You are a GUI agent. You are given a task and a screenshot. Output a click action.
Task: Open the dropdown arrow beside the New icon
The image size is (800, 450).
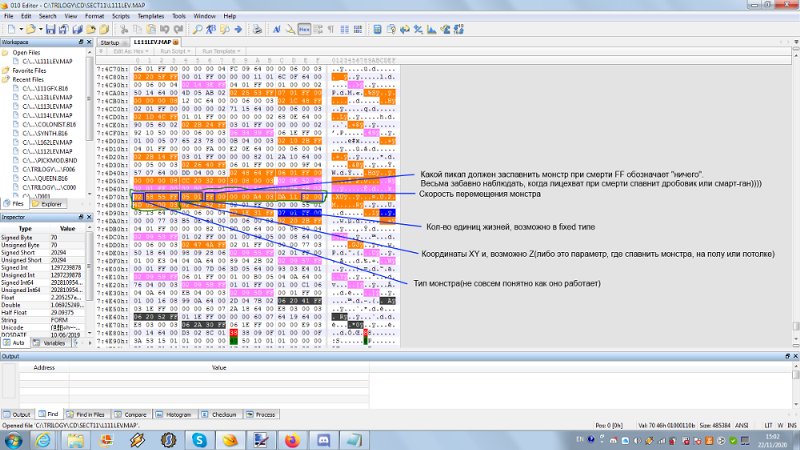(x=21, y=30)
